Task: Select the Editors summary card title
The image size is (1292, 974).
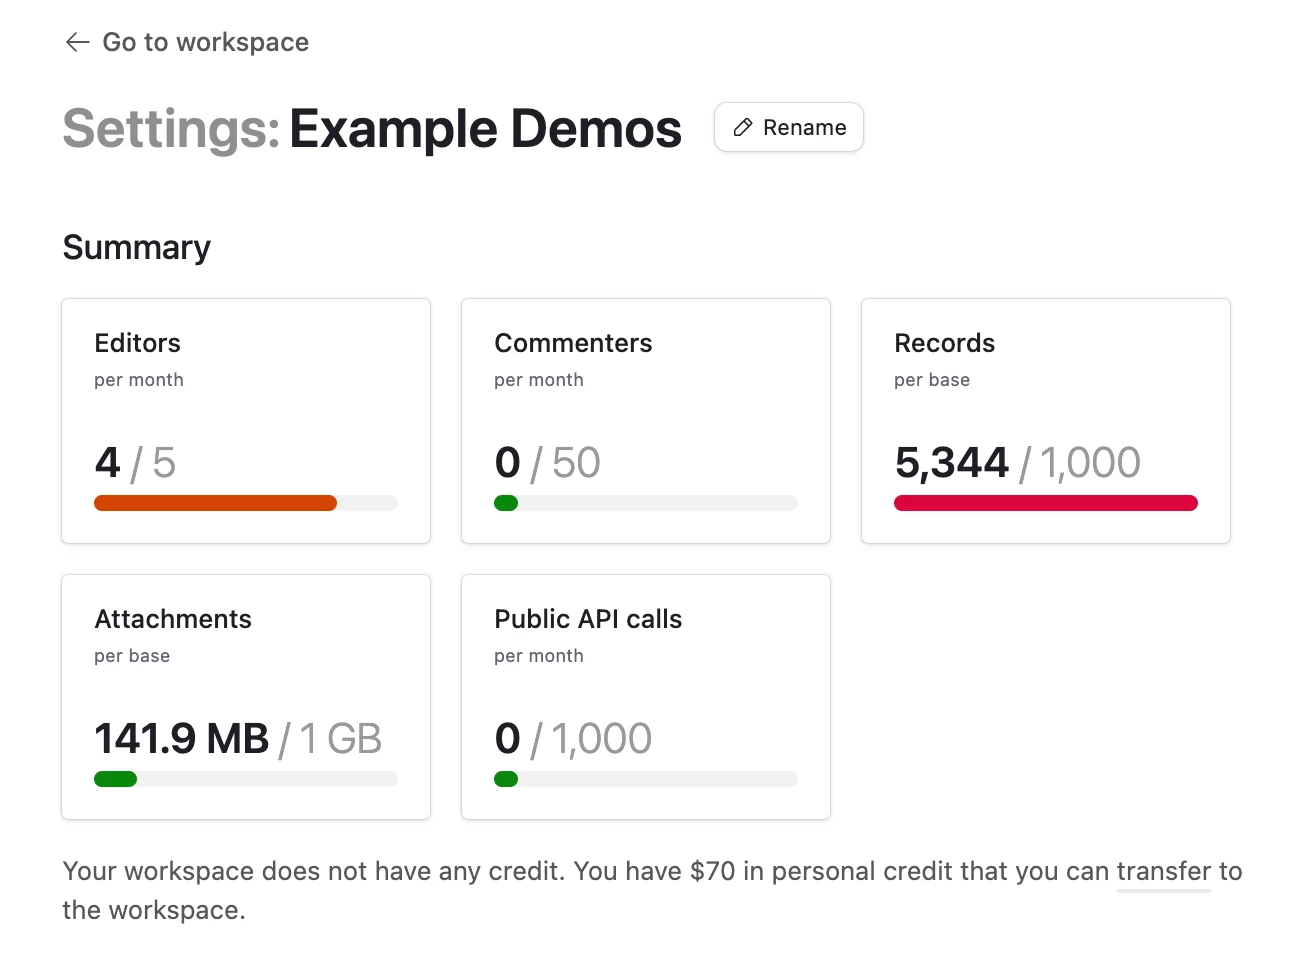Action: (x=138, y=343)
